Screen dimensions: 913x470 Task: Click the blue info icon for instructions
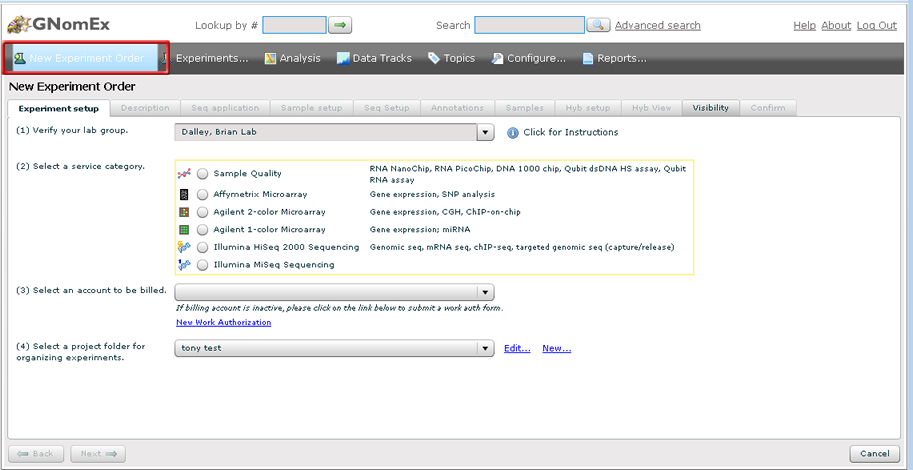(513, 133)
